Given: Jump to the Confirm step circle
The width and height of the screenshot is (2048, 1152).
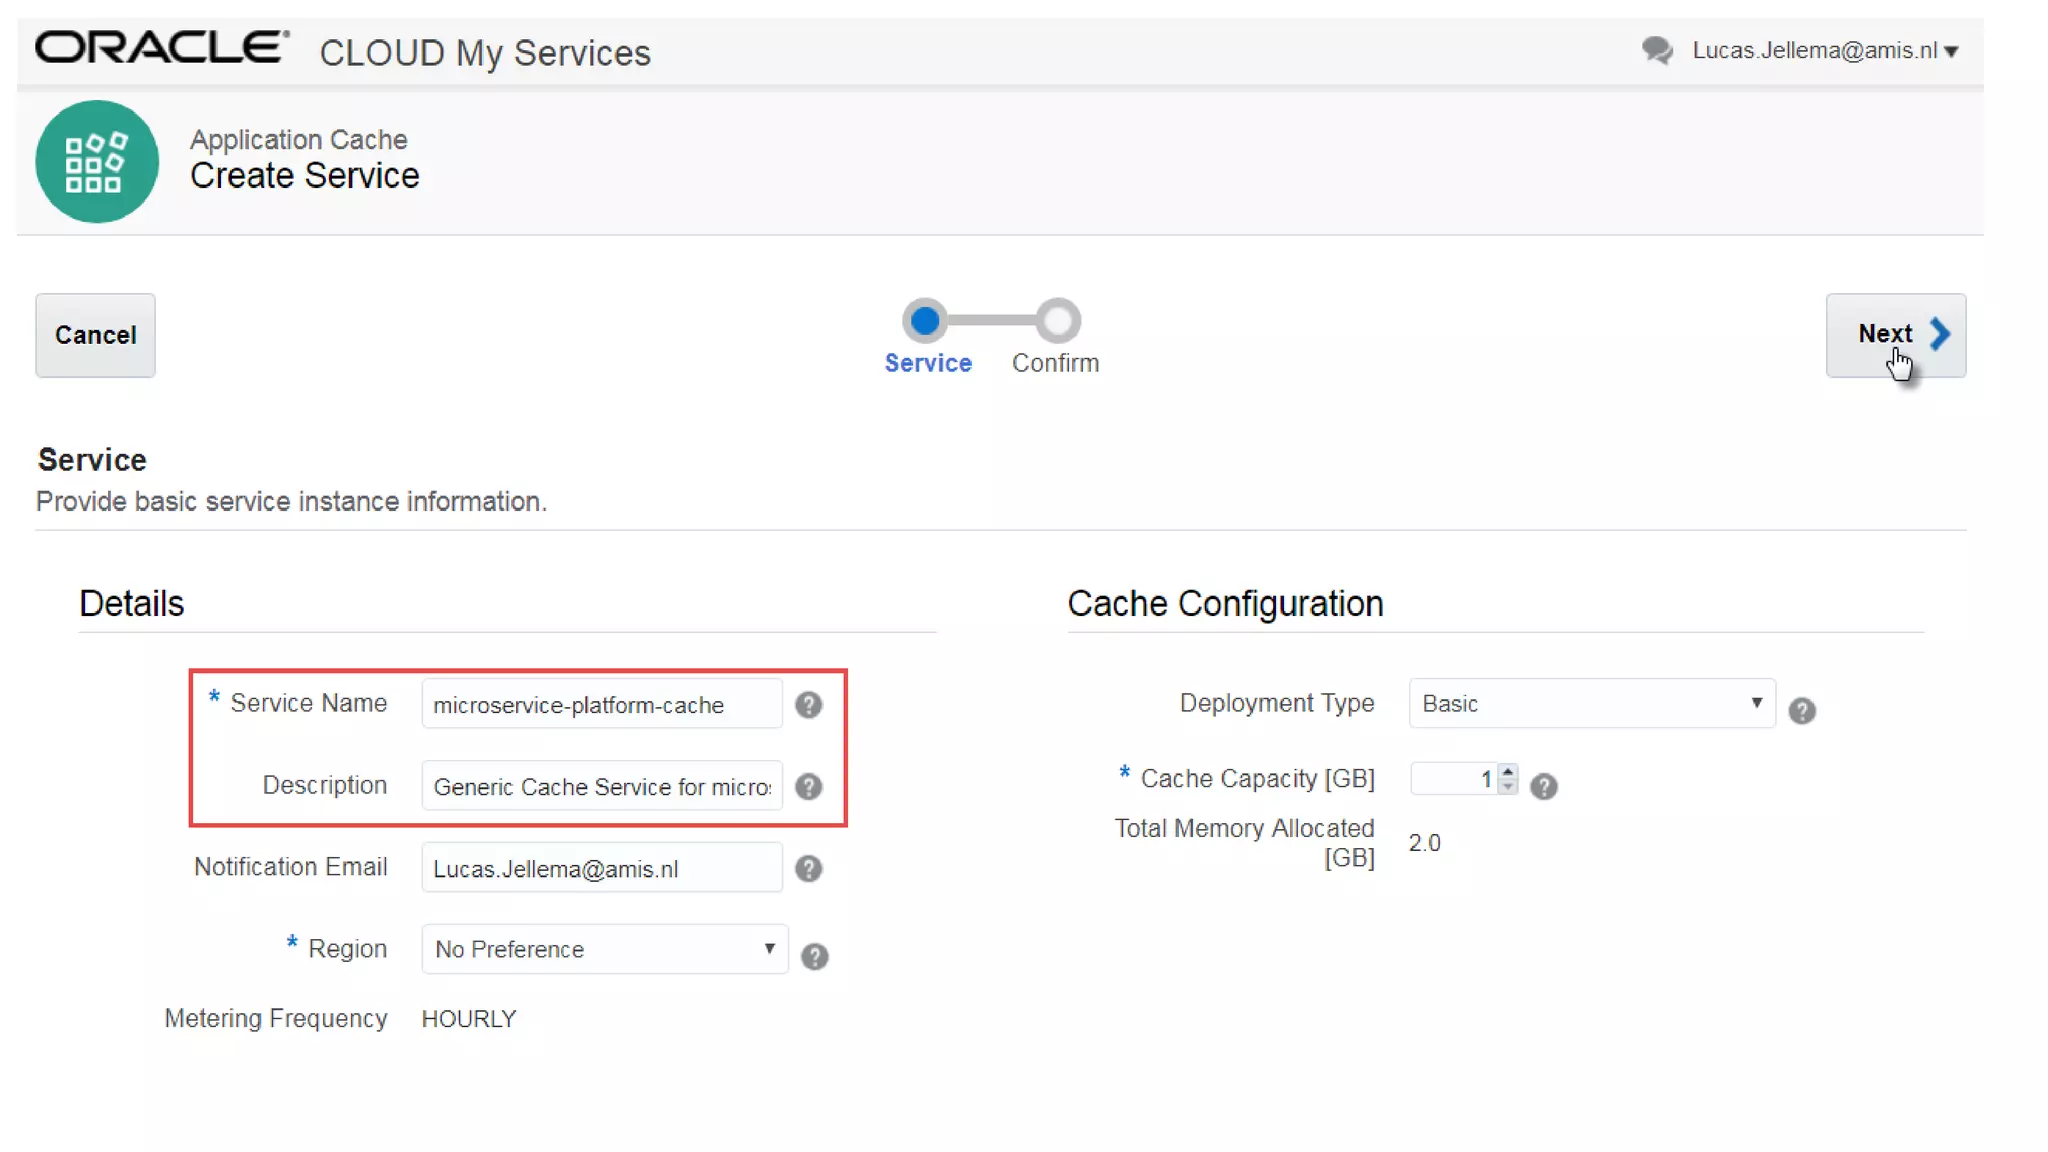Looking at the screenshot, I should click(x=1057, y=321).
